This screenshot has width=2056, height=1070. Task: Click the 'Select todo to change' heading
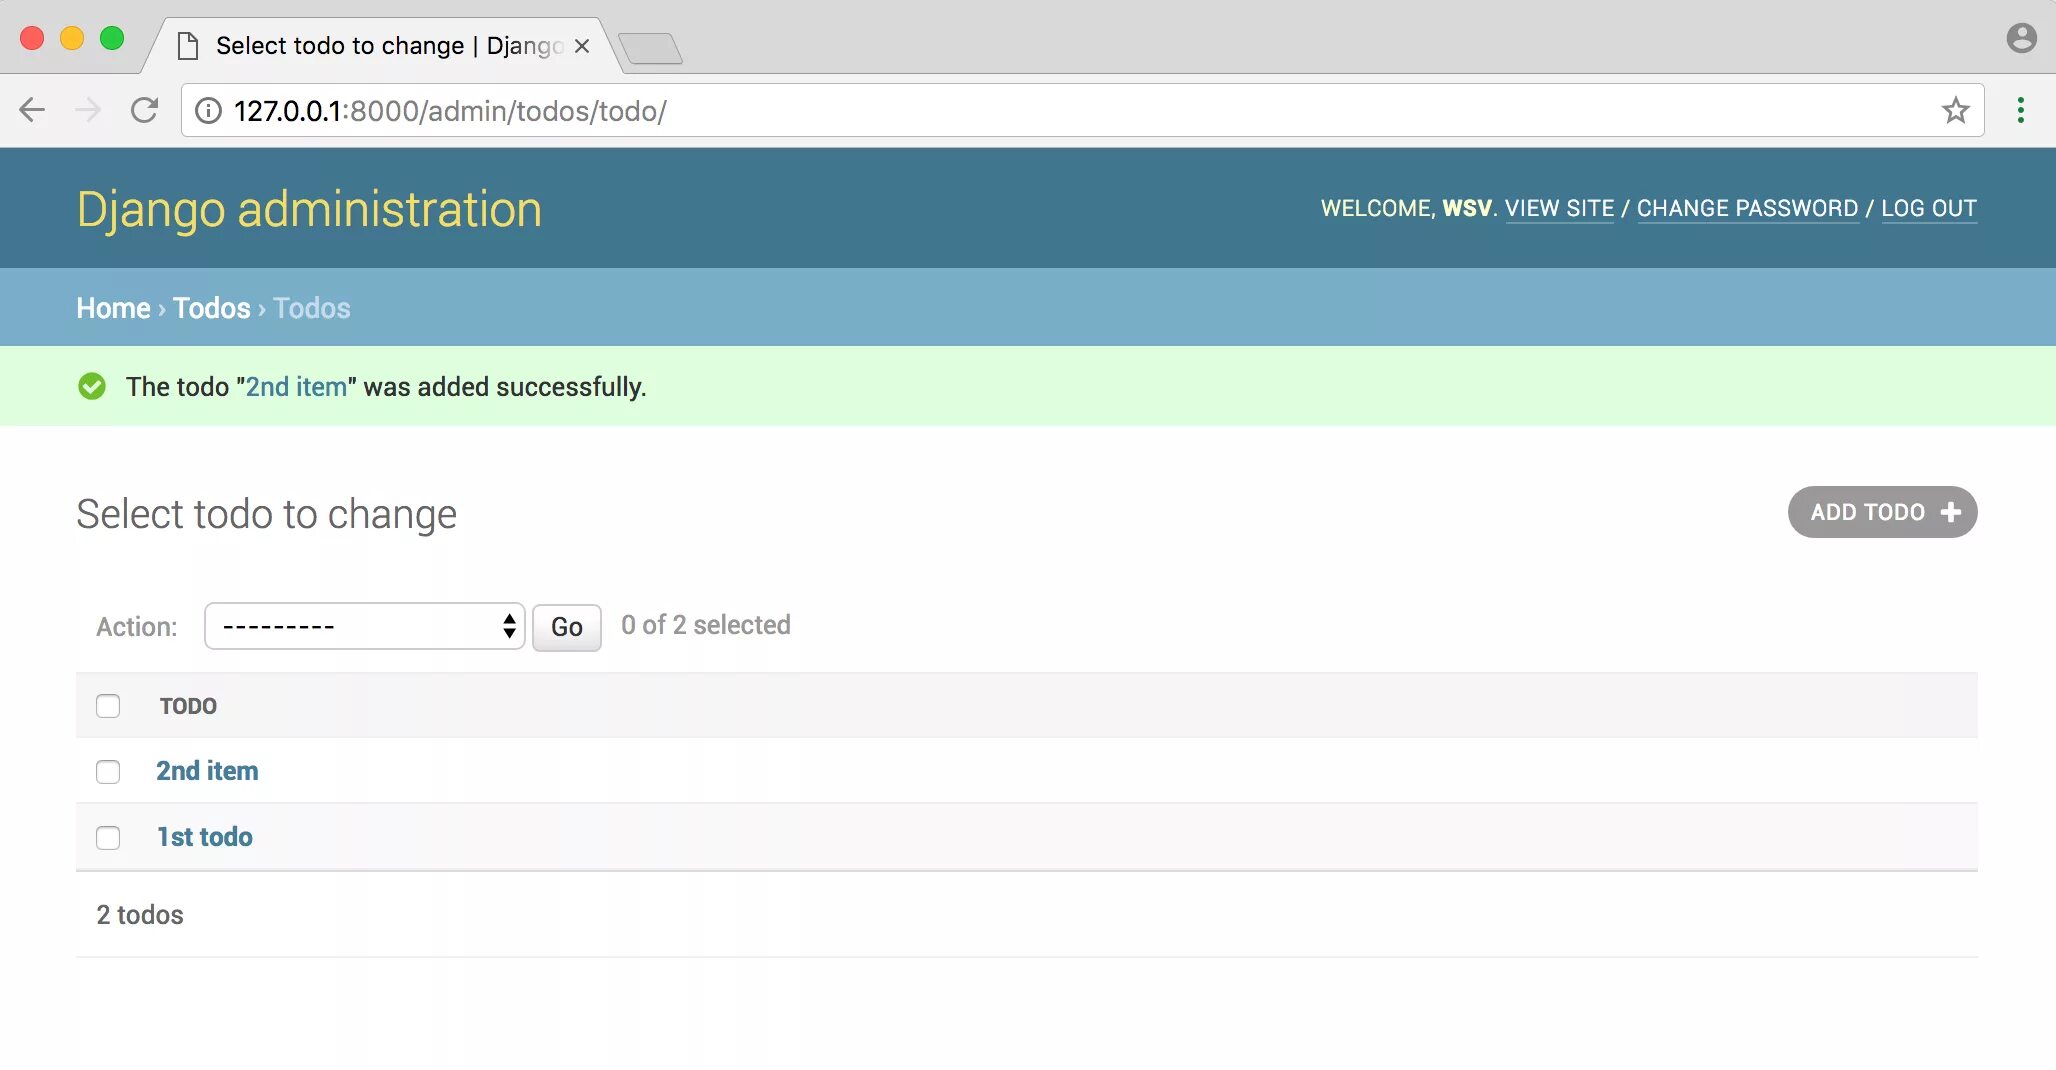click(267, 514)
